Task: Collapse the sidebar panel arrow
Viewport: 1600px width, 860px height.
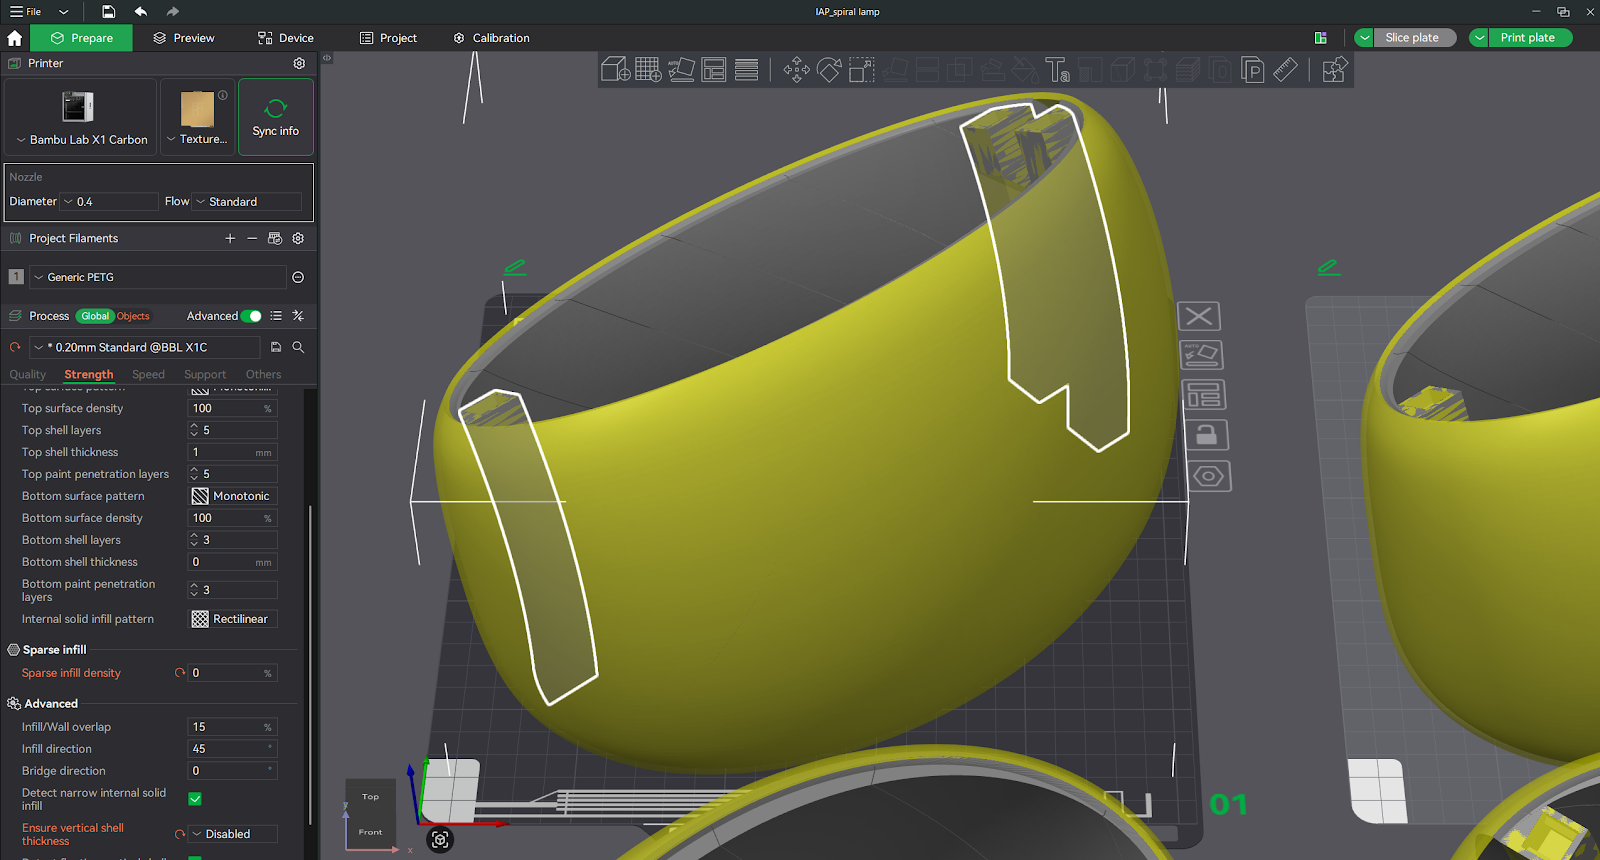Action: [326, 58]
